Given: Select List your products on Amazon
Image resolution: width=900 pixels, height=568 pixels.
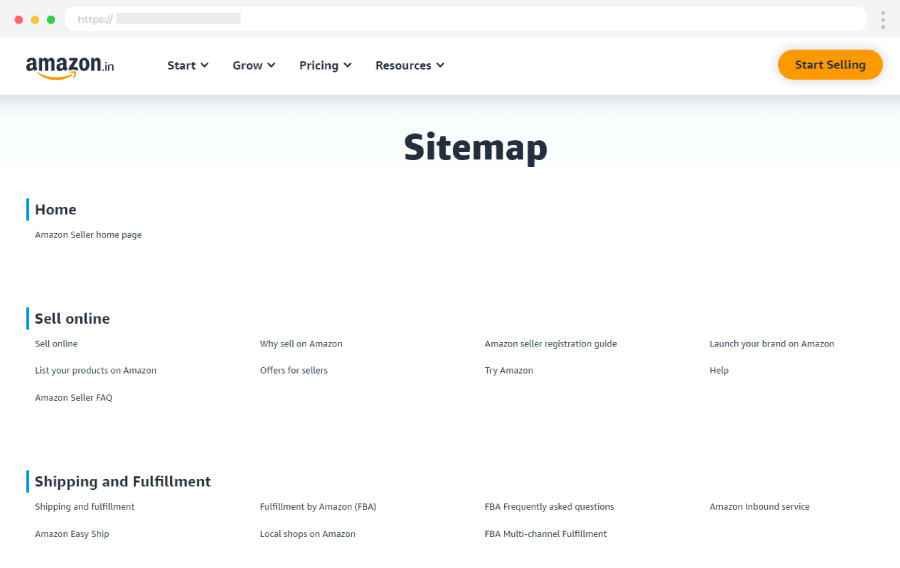Looking at the screenshot, I should pyautogui.click(x=95, y=371).
